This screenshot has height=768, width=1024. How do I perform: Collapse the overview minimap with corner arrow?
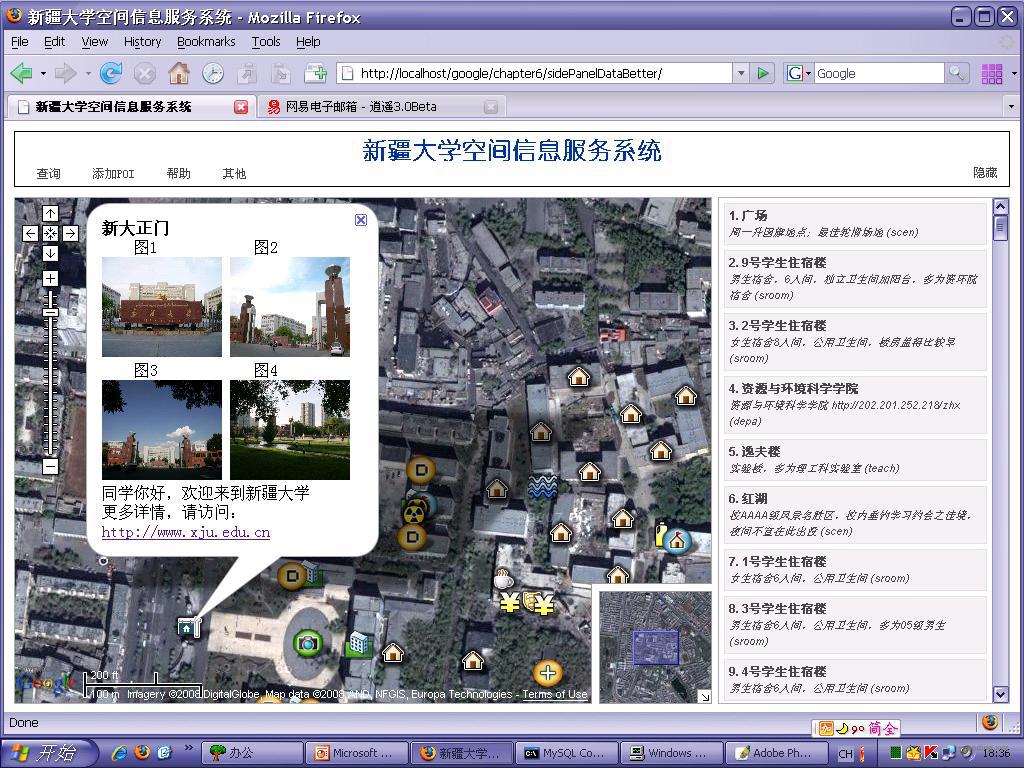pos(704,696)
